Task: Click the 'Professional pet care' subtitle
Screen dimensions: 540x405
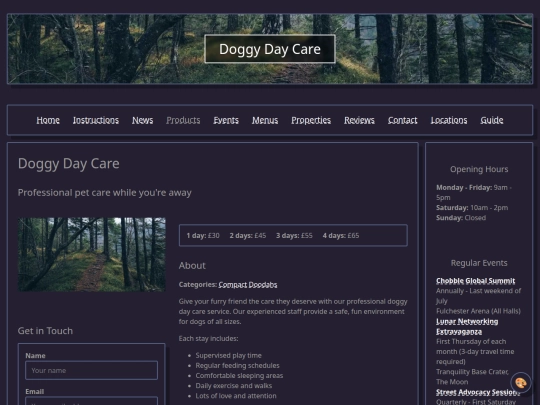Action: click(x=104, y=193)
